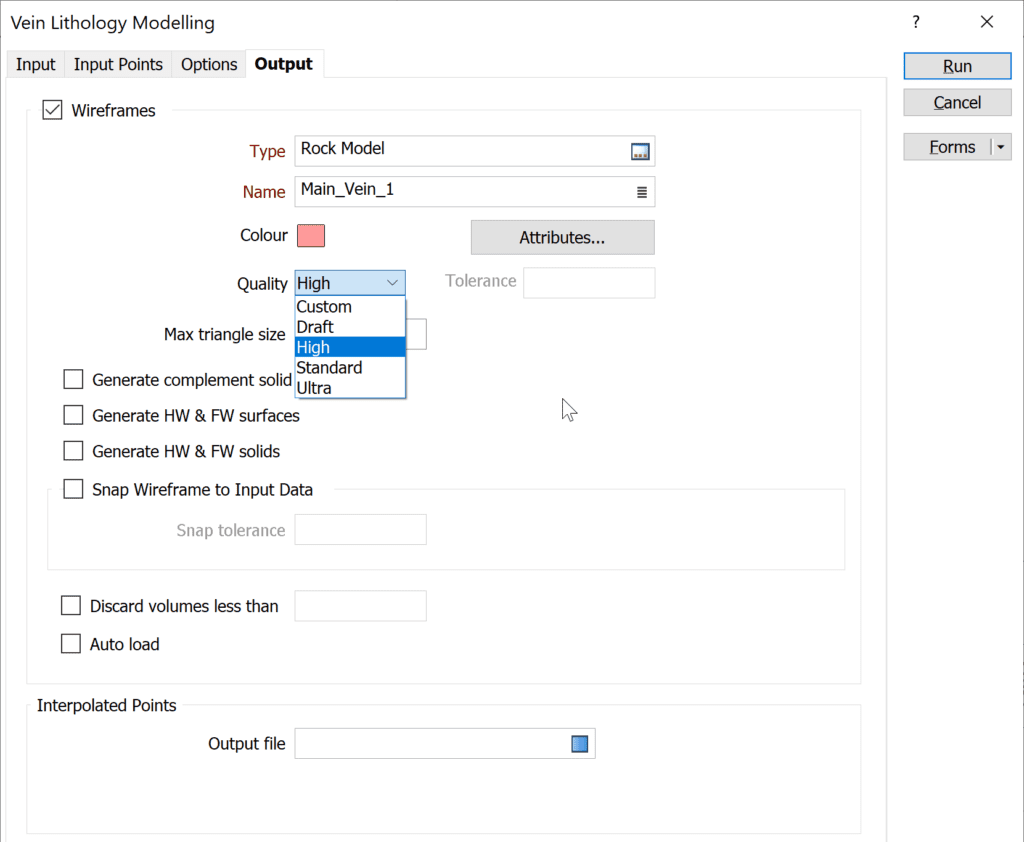Viewport: 1024px width, 842px height.
Task: Choose Ultra from the Quality list
Action: (314, 388)
